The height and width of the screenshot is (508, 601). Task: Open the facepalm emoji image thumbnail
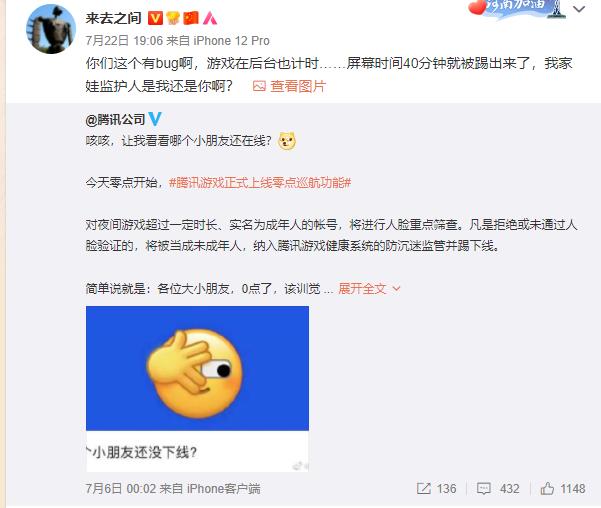tap(197, 368)
